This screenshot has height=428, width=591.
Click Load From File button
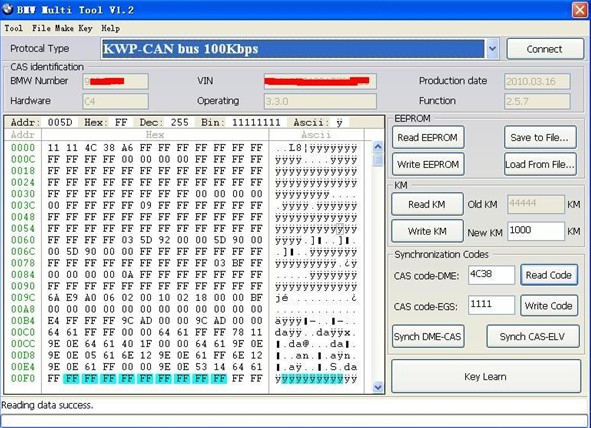point(540,164)
